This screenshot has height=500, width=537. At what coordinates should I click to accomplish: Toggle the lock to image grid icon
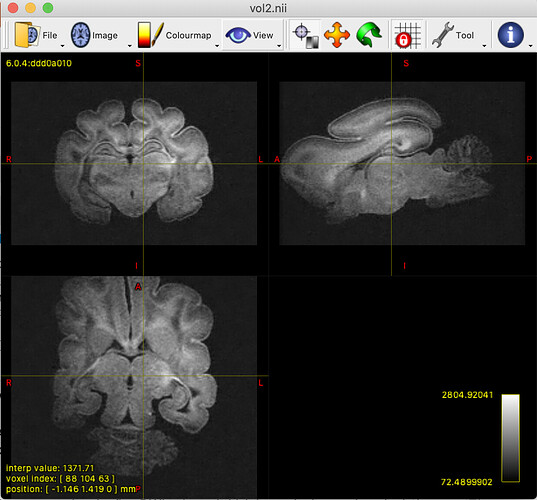tap(407, 35)
